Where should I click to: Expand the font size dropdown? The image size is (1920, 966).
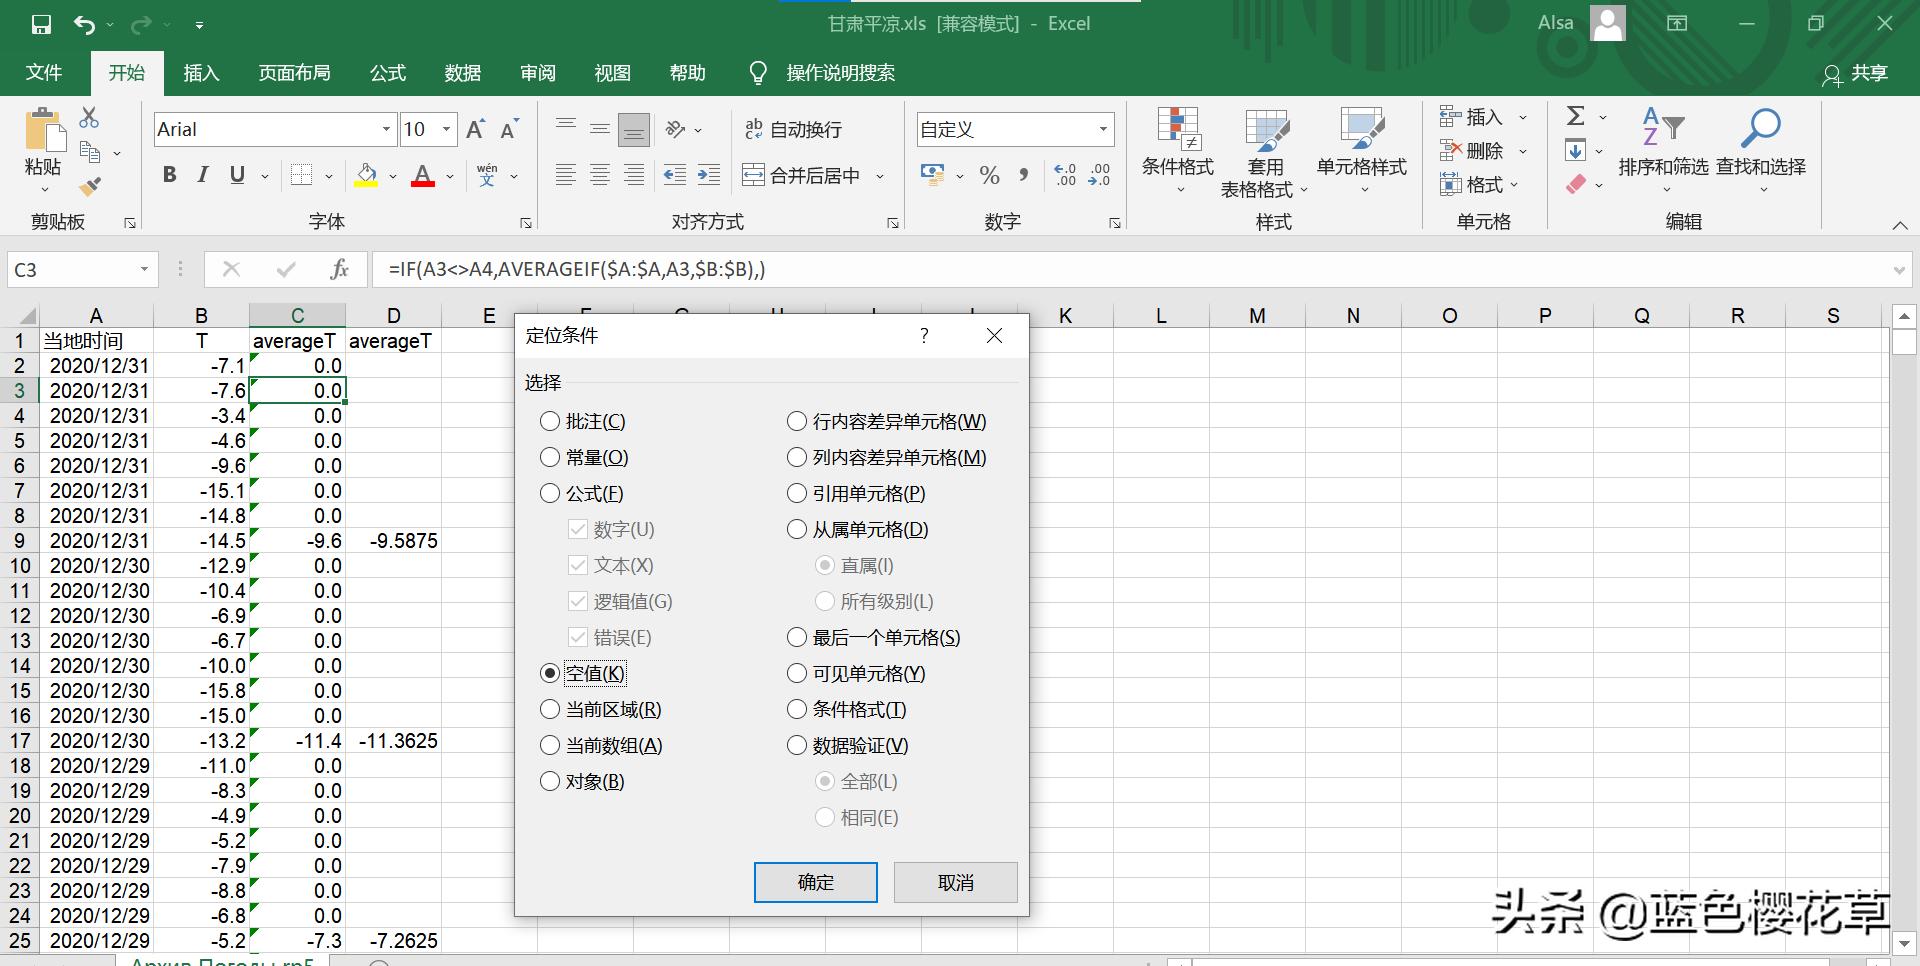tap(447, 129)
